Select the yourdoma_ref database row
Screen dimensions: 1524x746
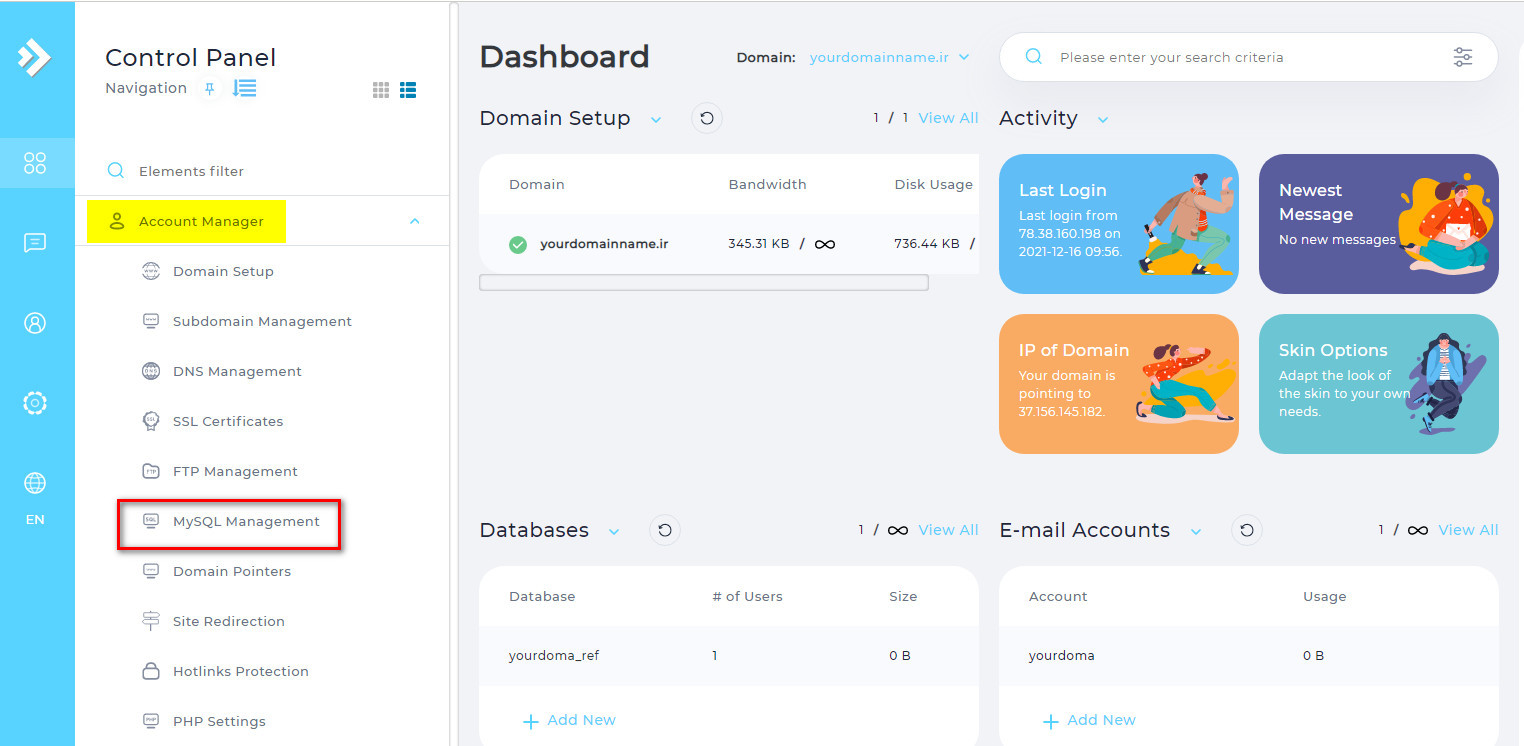tap(729, 656)
